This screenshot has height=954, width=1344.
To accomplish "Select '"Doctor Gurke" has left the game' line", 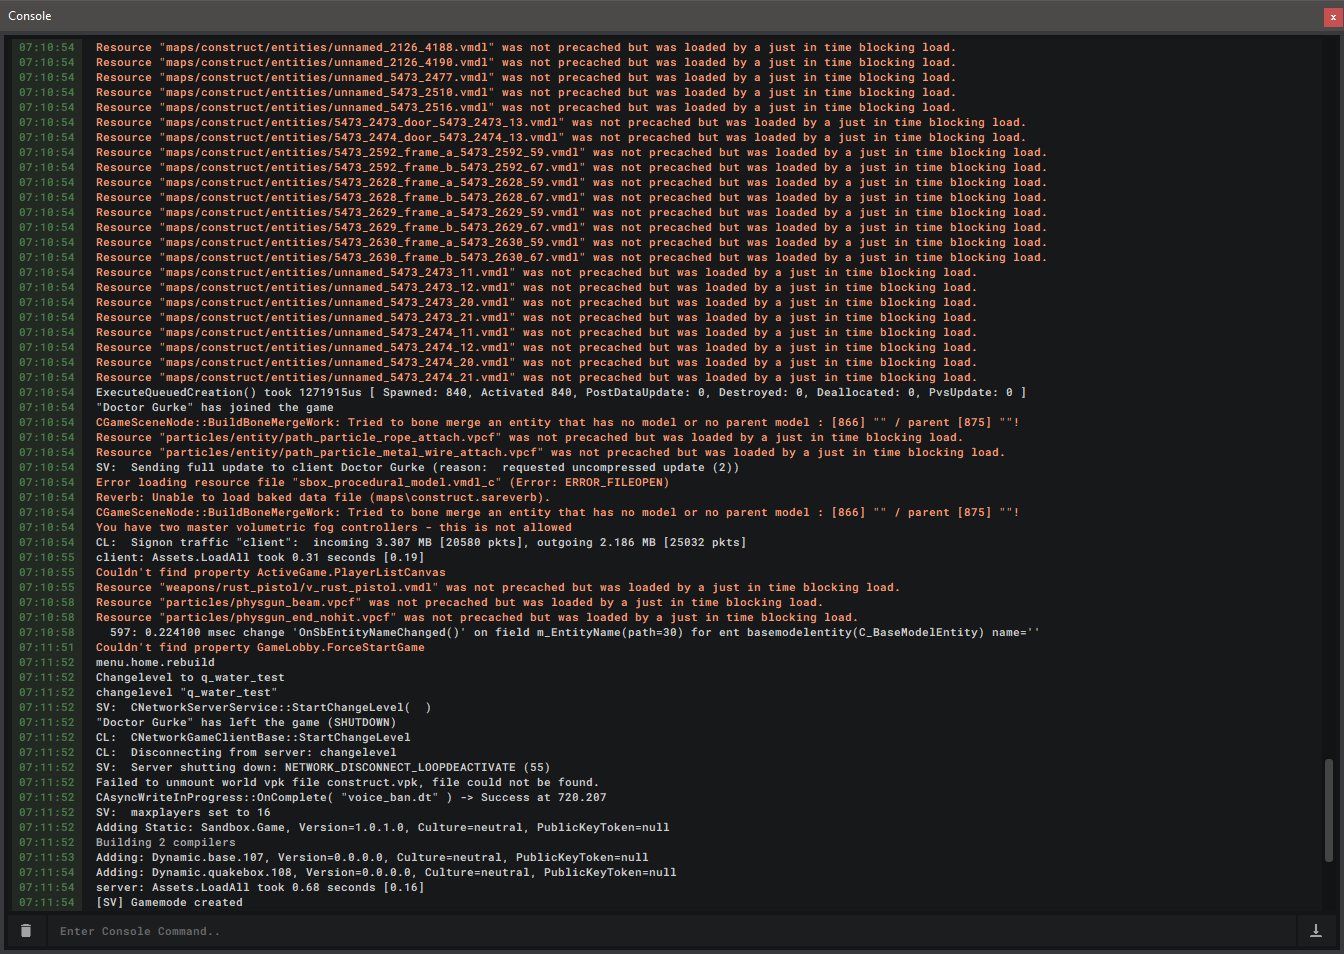I will click(246, 722).
